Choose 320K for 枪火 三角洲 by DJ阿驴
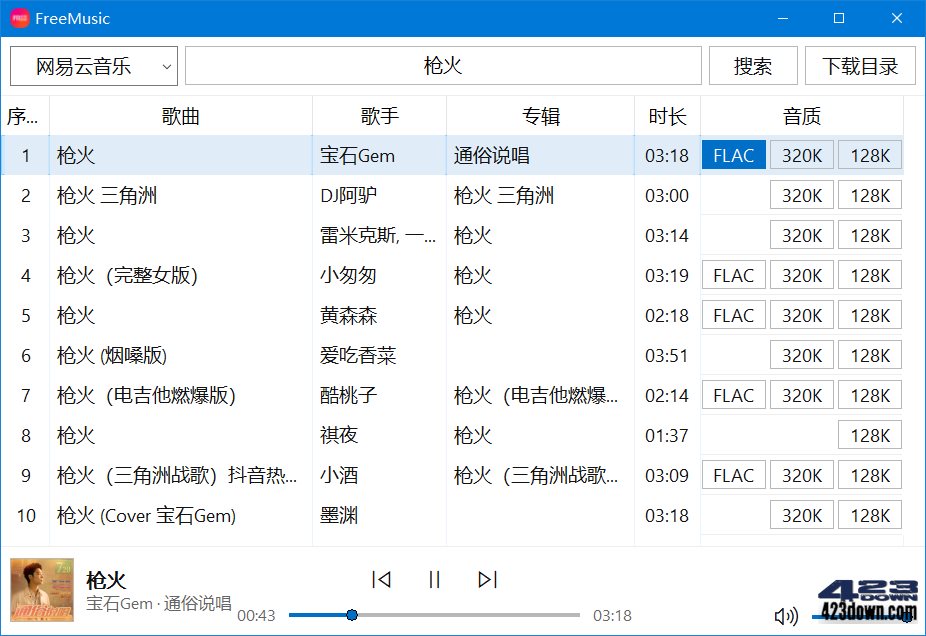This screenshot has height=636, width=926. pos(801,195)
